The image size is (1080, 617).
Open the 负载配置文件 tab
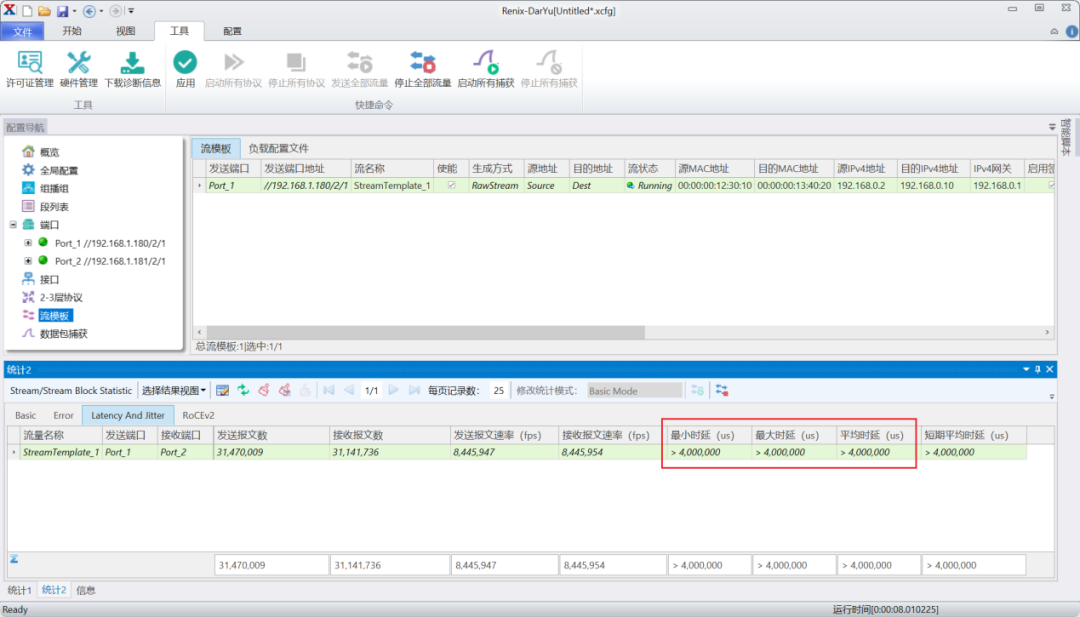tap(278, 148)
